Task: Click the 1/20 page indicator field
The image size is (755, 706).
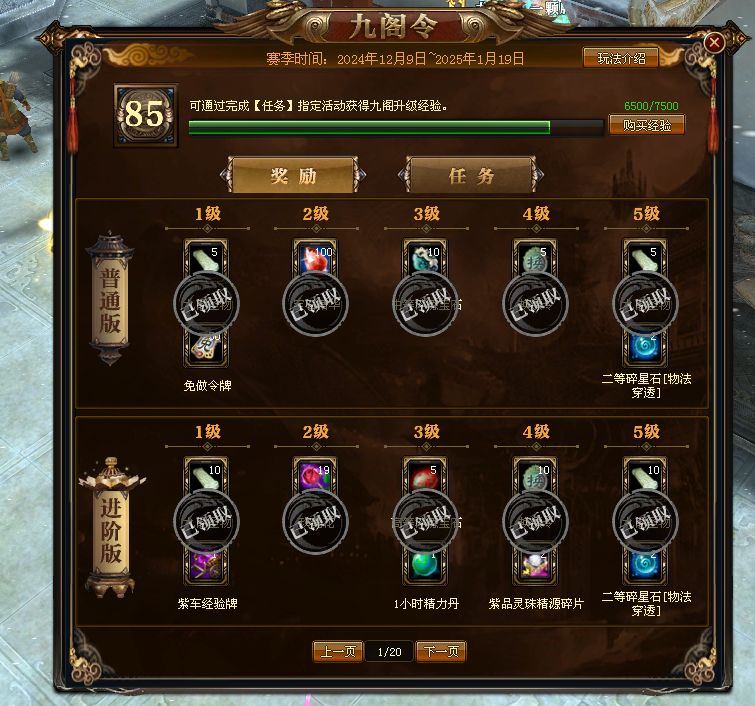Action: click(x=389, y=652)
